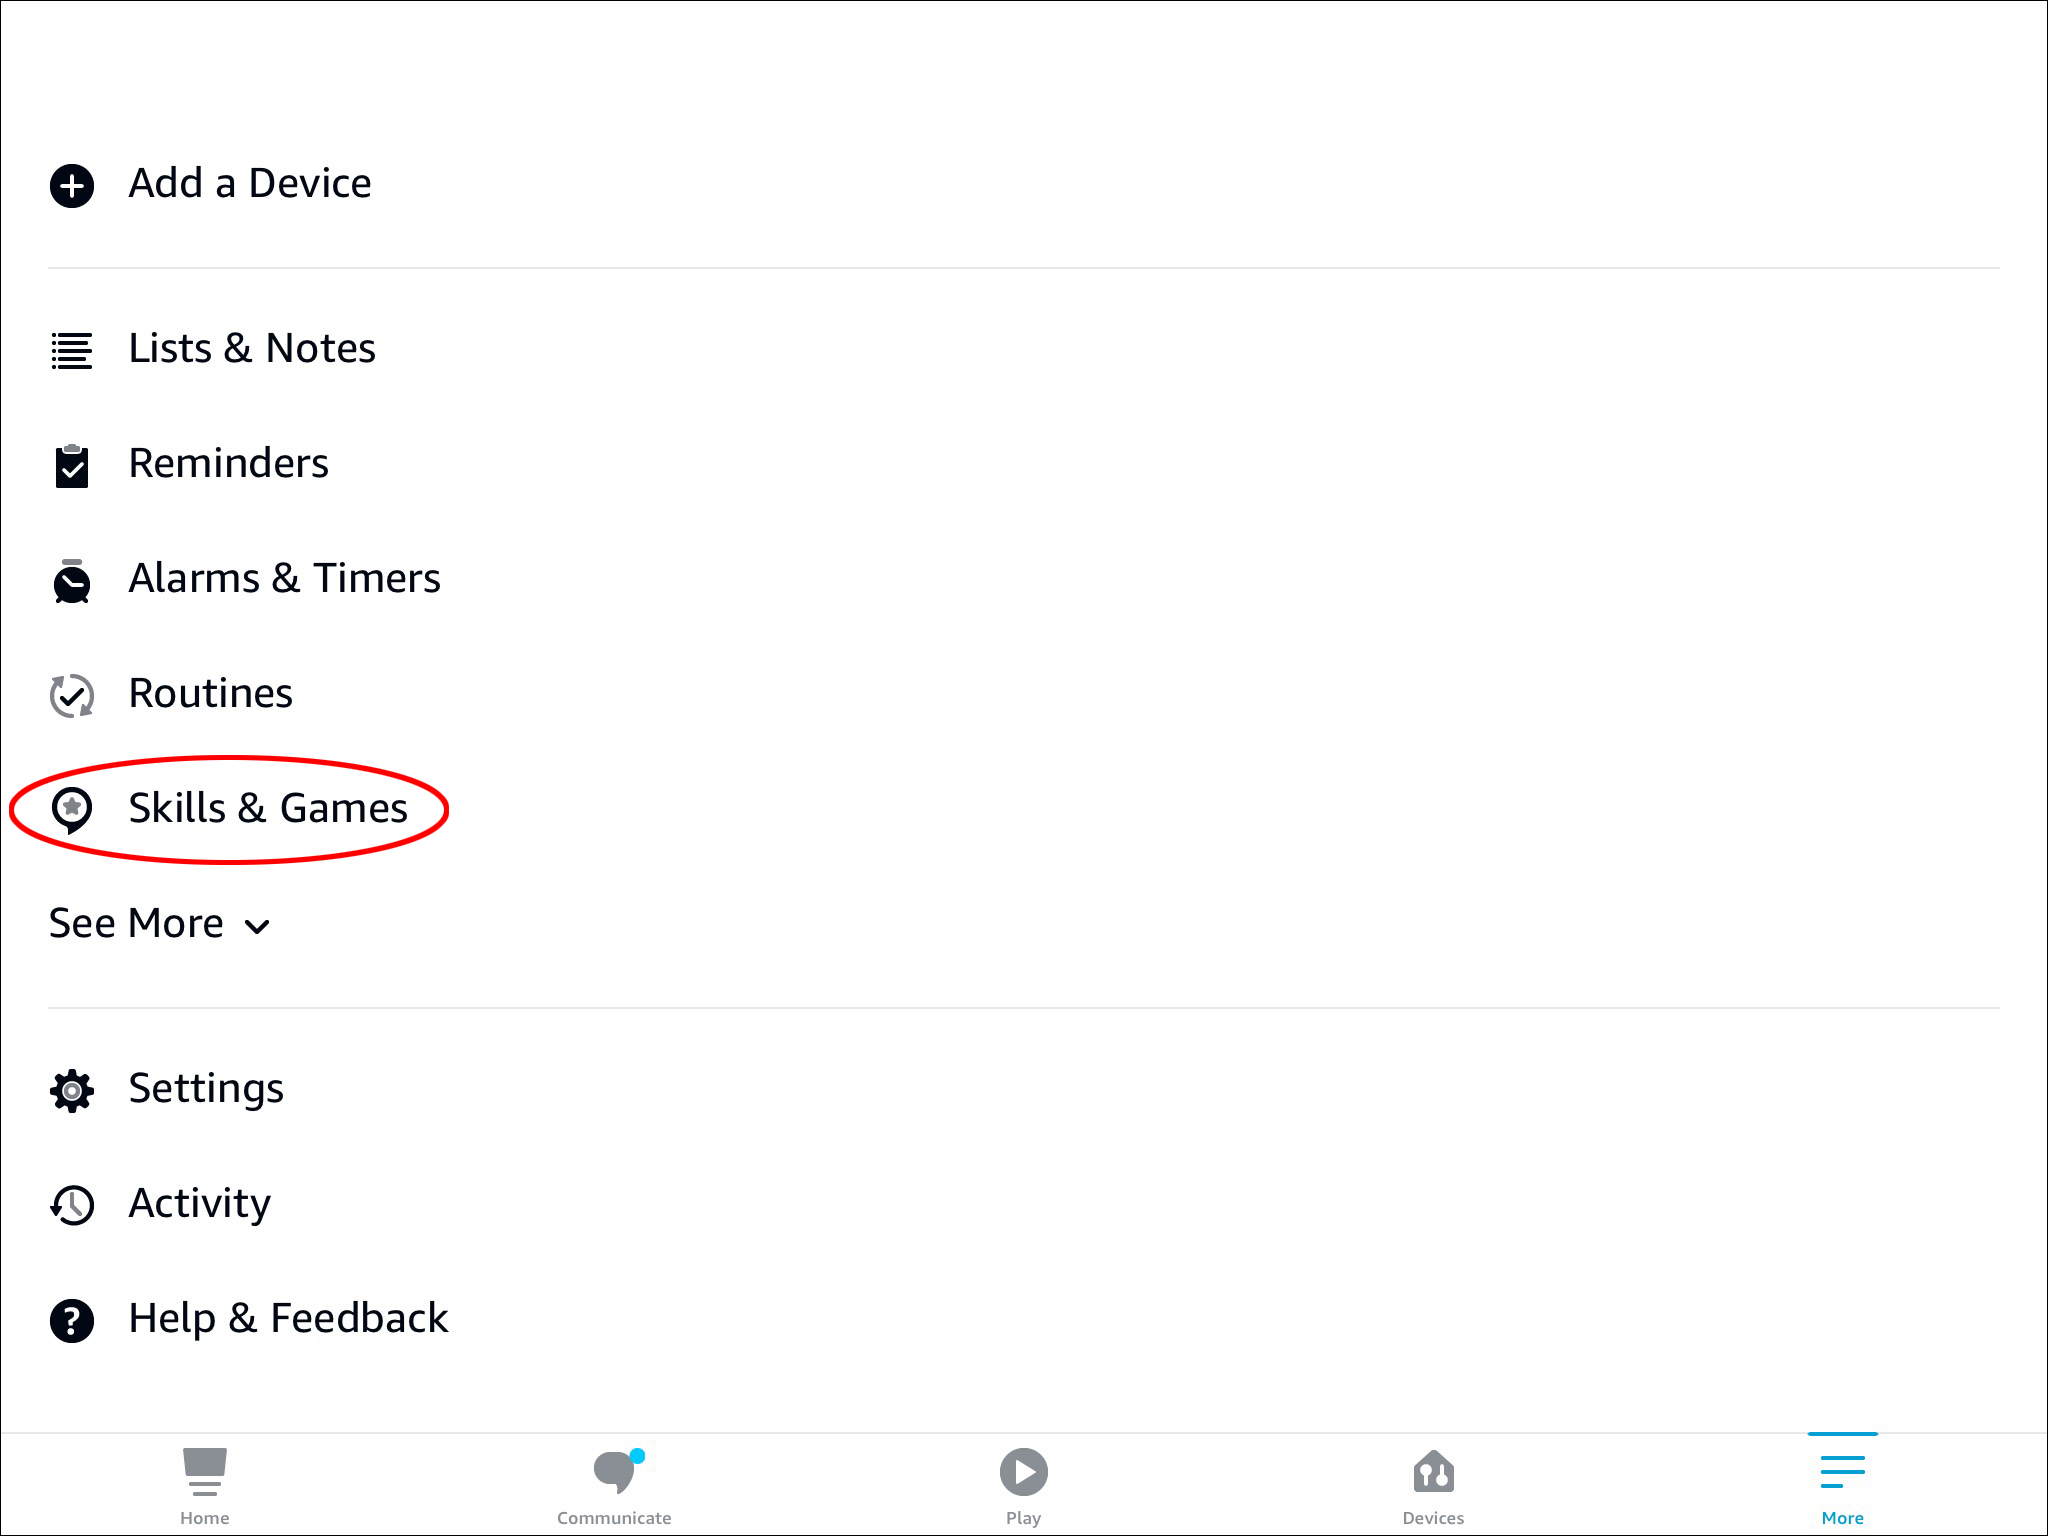Select the Alarms & Timers clock icon
Screen dimensions: 2048x1536
pyautogui.click(x=72, y=581)
